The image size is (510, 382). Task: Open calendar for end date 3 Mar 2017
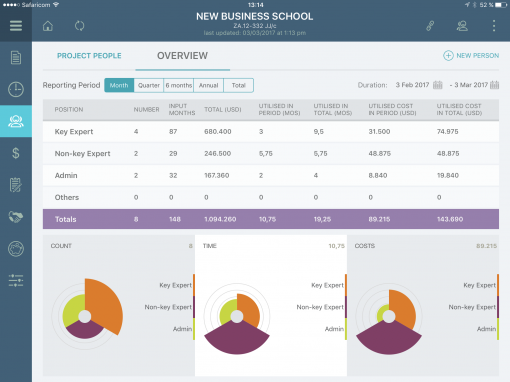tap(494, 85)
